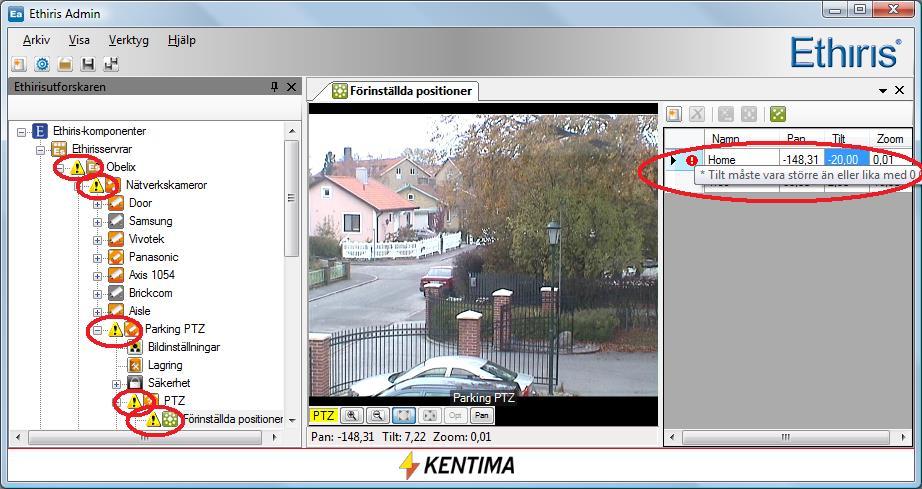
Task: Select the Säkerhet tree item
Action: click(x=169, y=383)
